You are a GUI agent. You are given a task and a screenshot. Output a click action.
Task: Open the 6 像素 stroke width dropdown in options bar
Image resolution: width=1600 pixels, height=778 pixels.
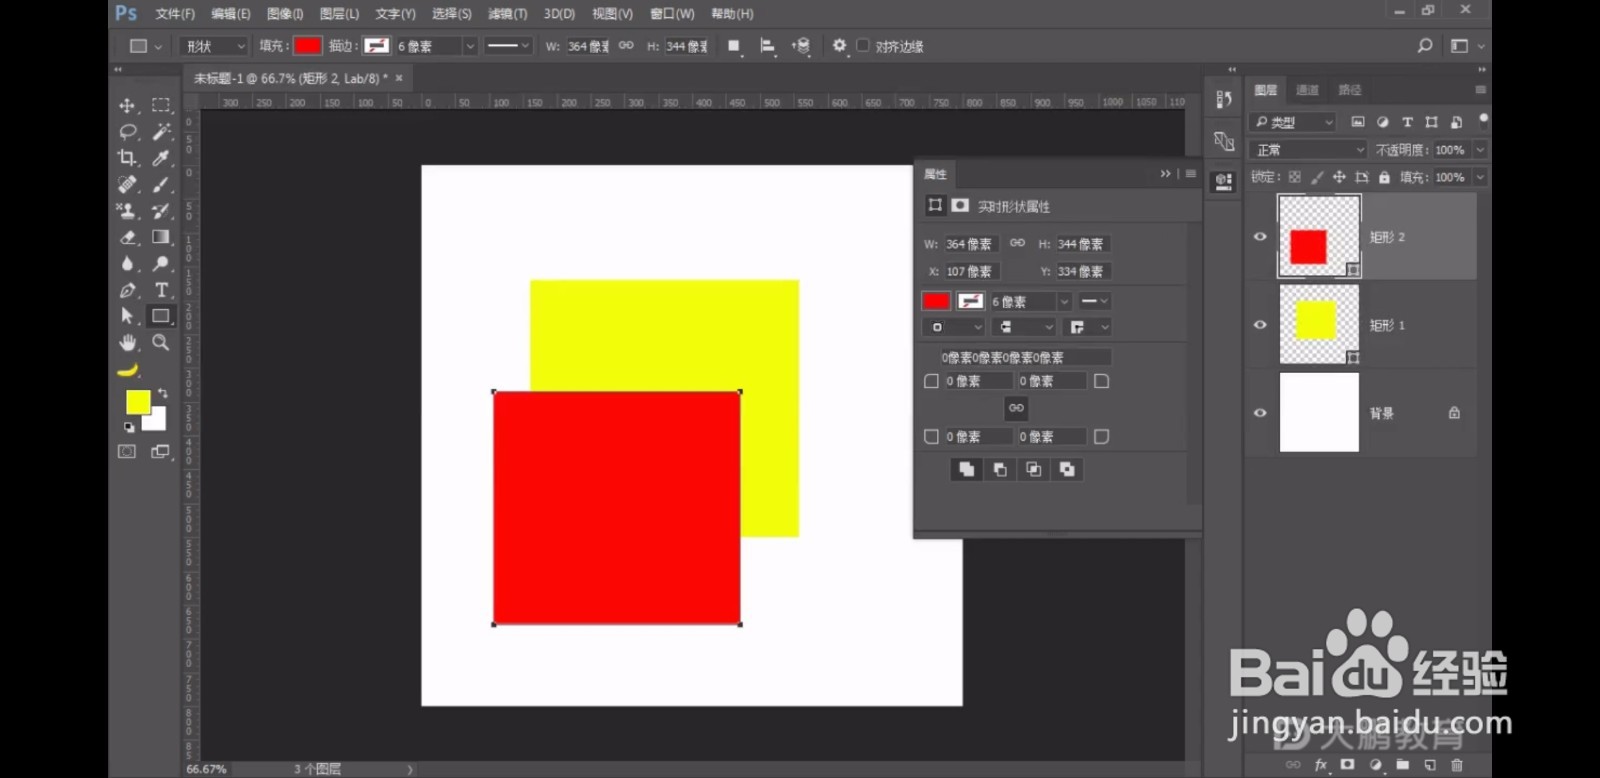[470, 46]
